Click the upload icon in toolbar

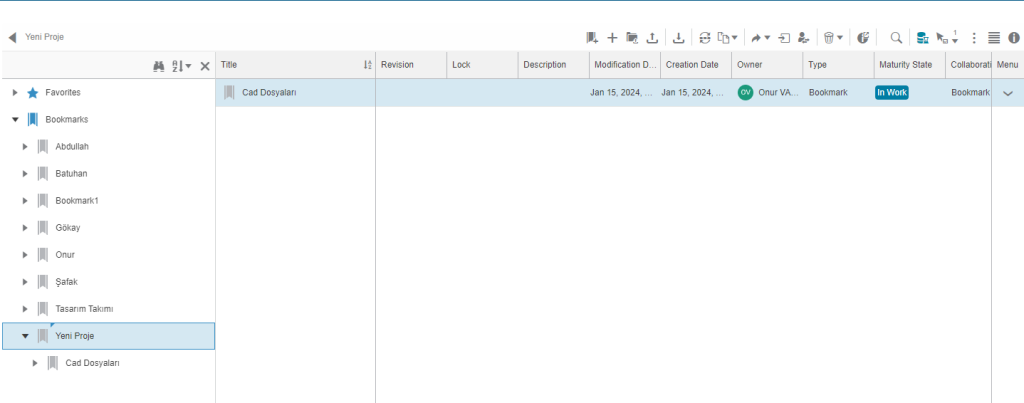point(652,38)
